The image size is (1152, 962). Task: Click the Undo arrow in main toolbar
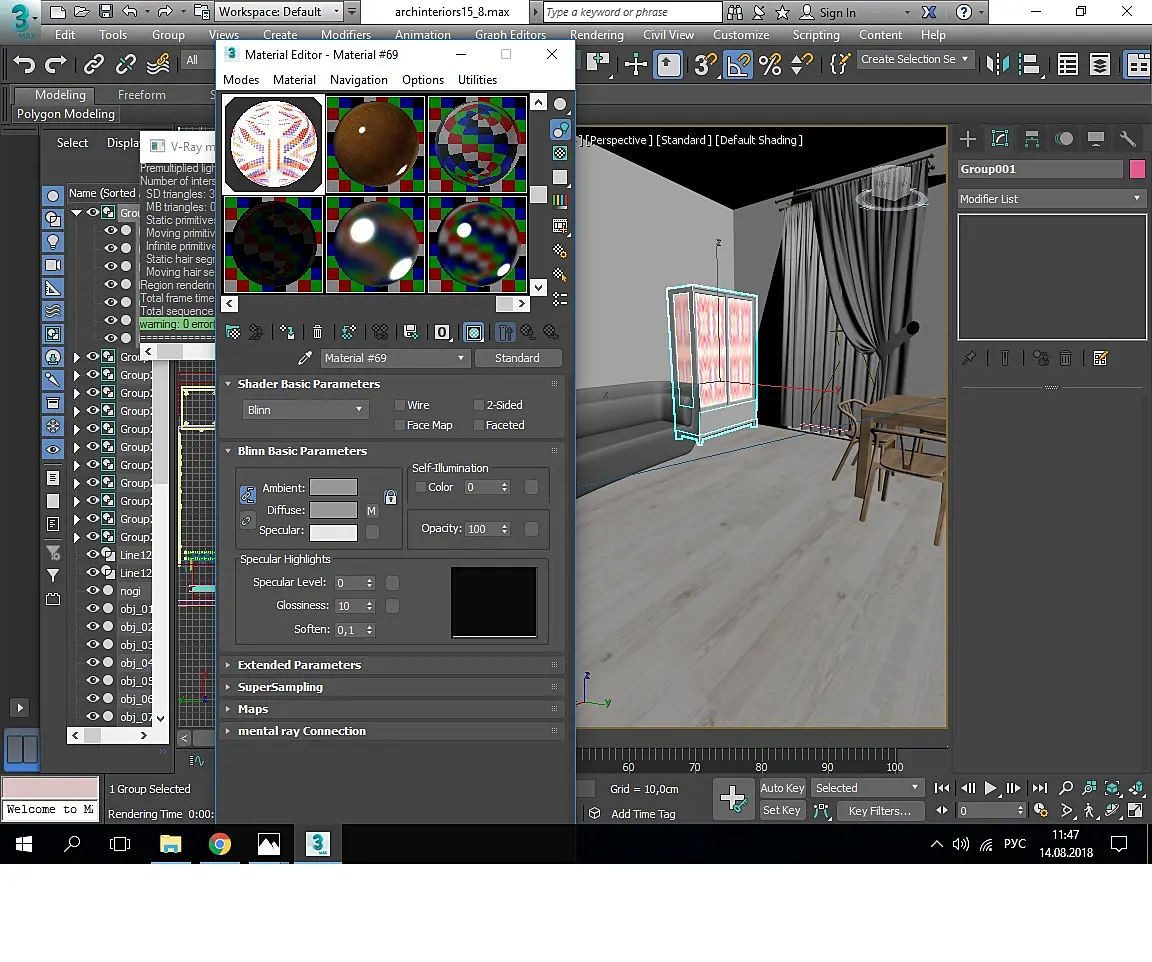pos(24,65)
